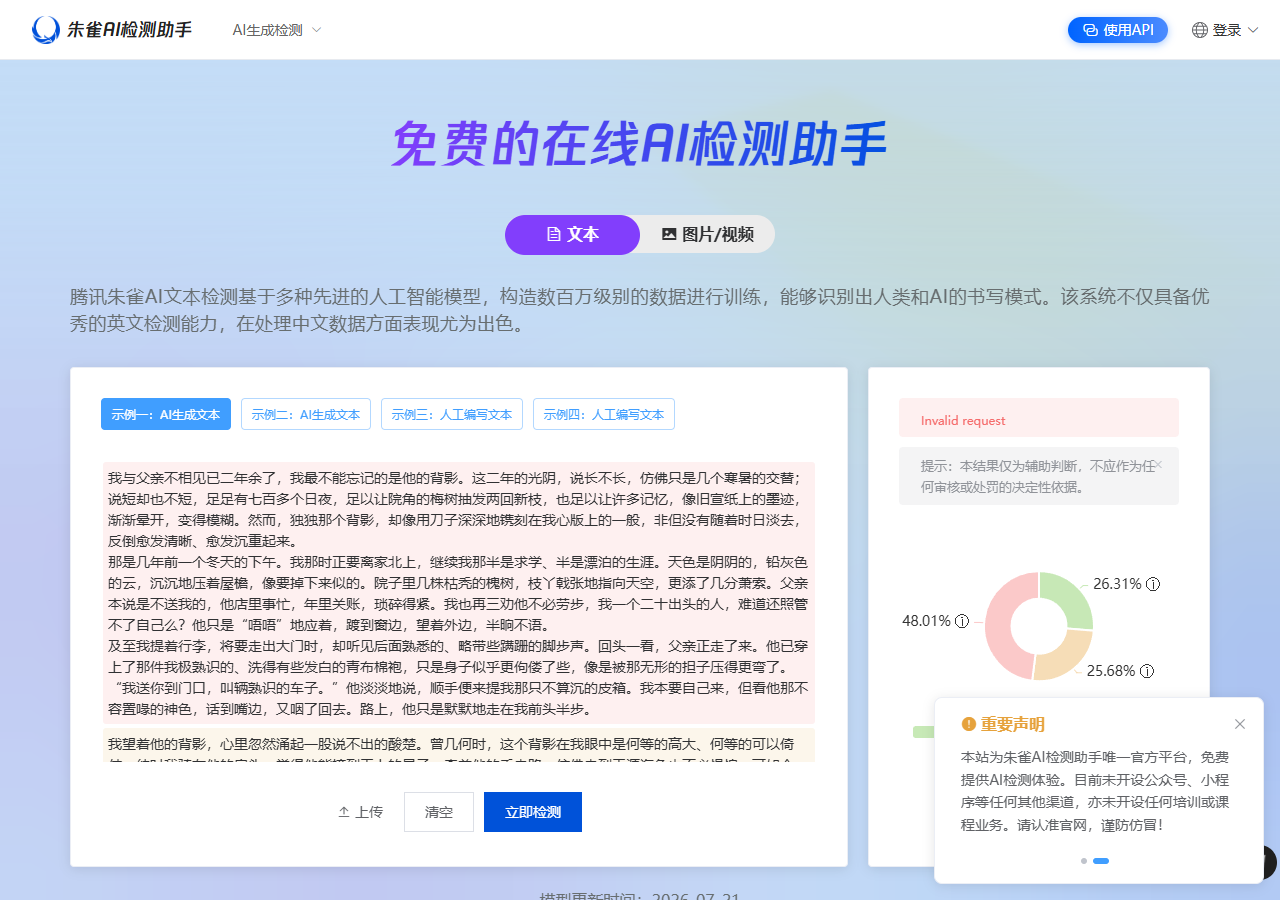This screenshot has width=1280, height=900.
Task: Click the image icon in the 图片/视频 tab
Action: click(x=669, y=235)
